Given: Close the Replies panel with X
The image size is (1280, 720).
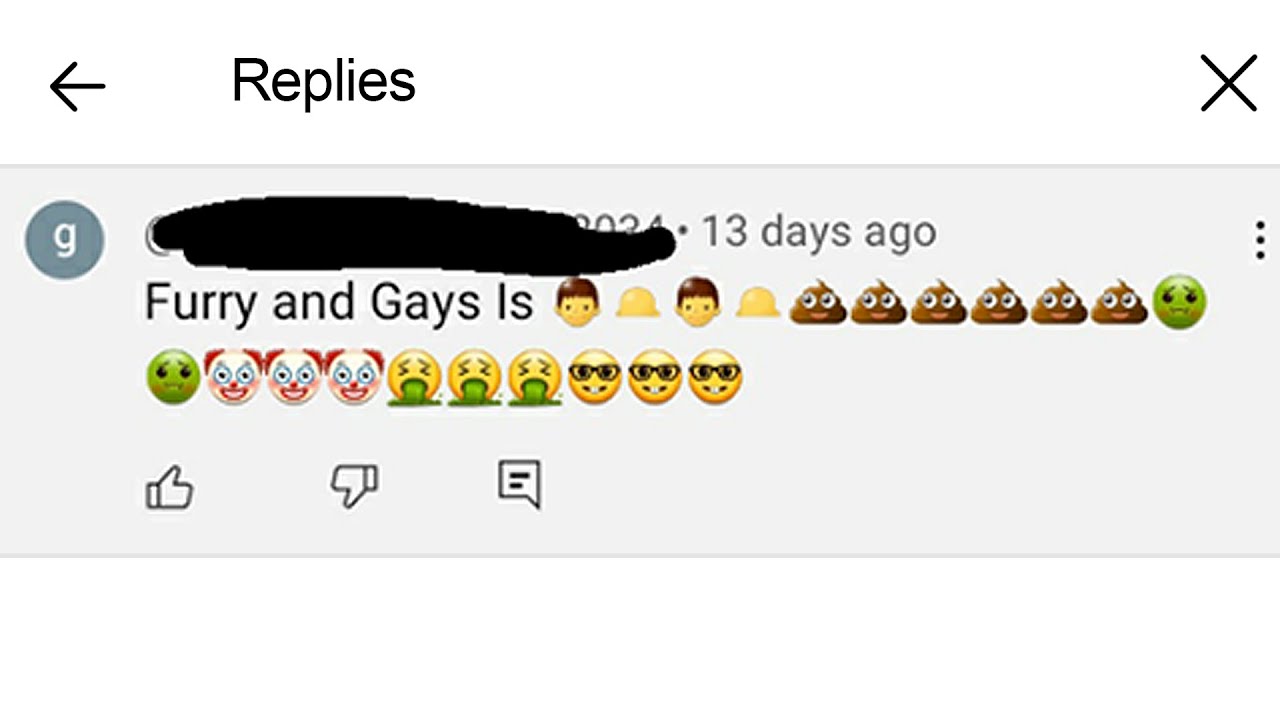Looking at the screenshot, I should 1228,83.
